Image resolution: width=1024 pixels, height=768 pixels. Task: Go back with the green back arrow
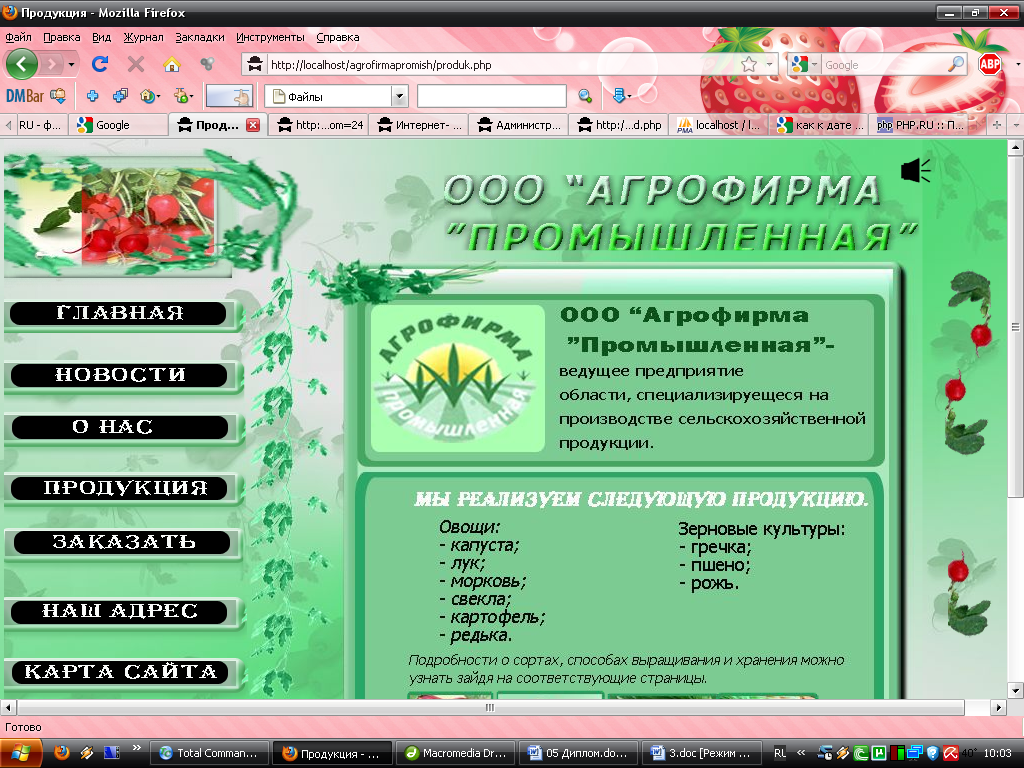(x=22, y=64)
